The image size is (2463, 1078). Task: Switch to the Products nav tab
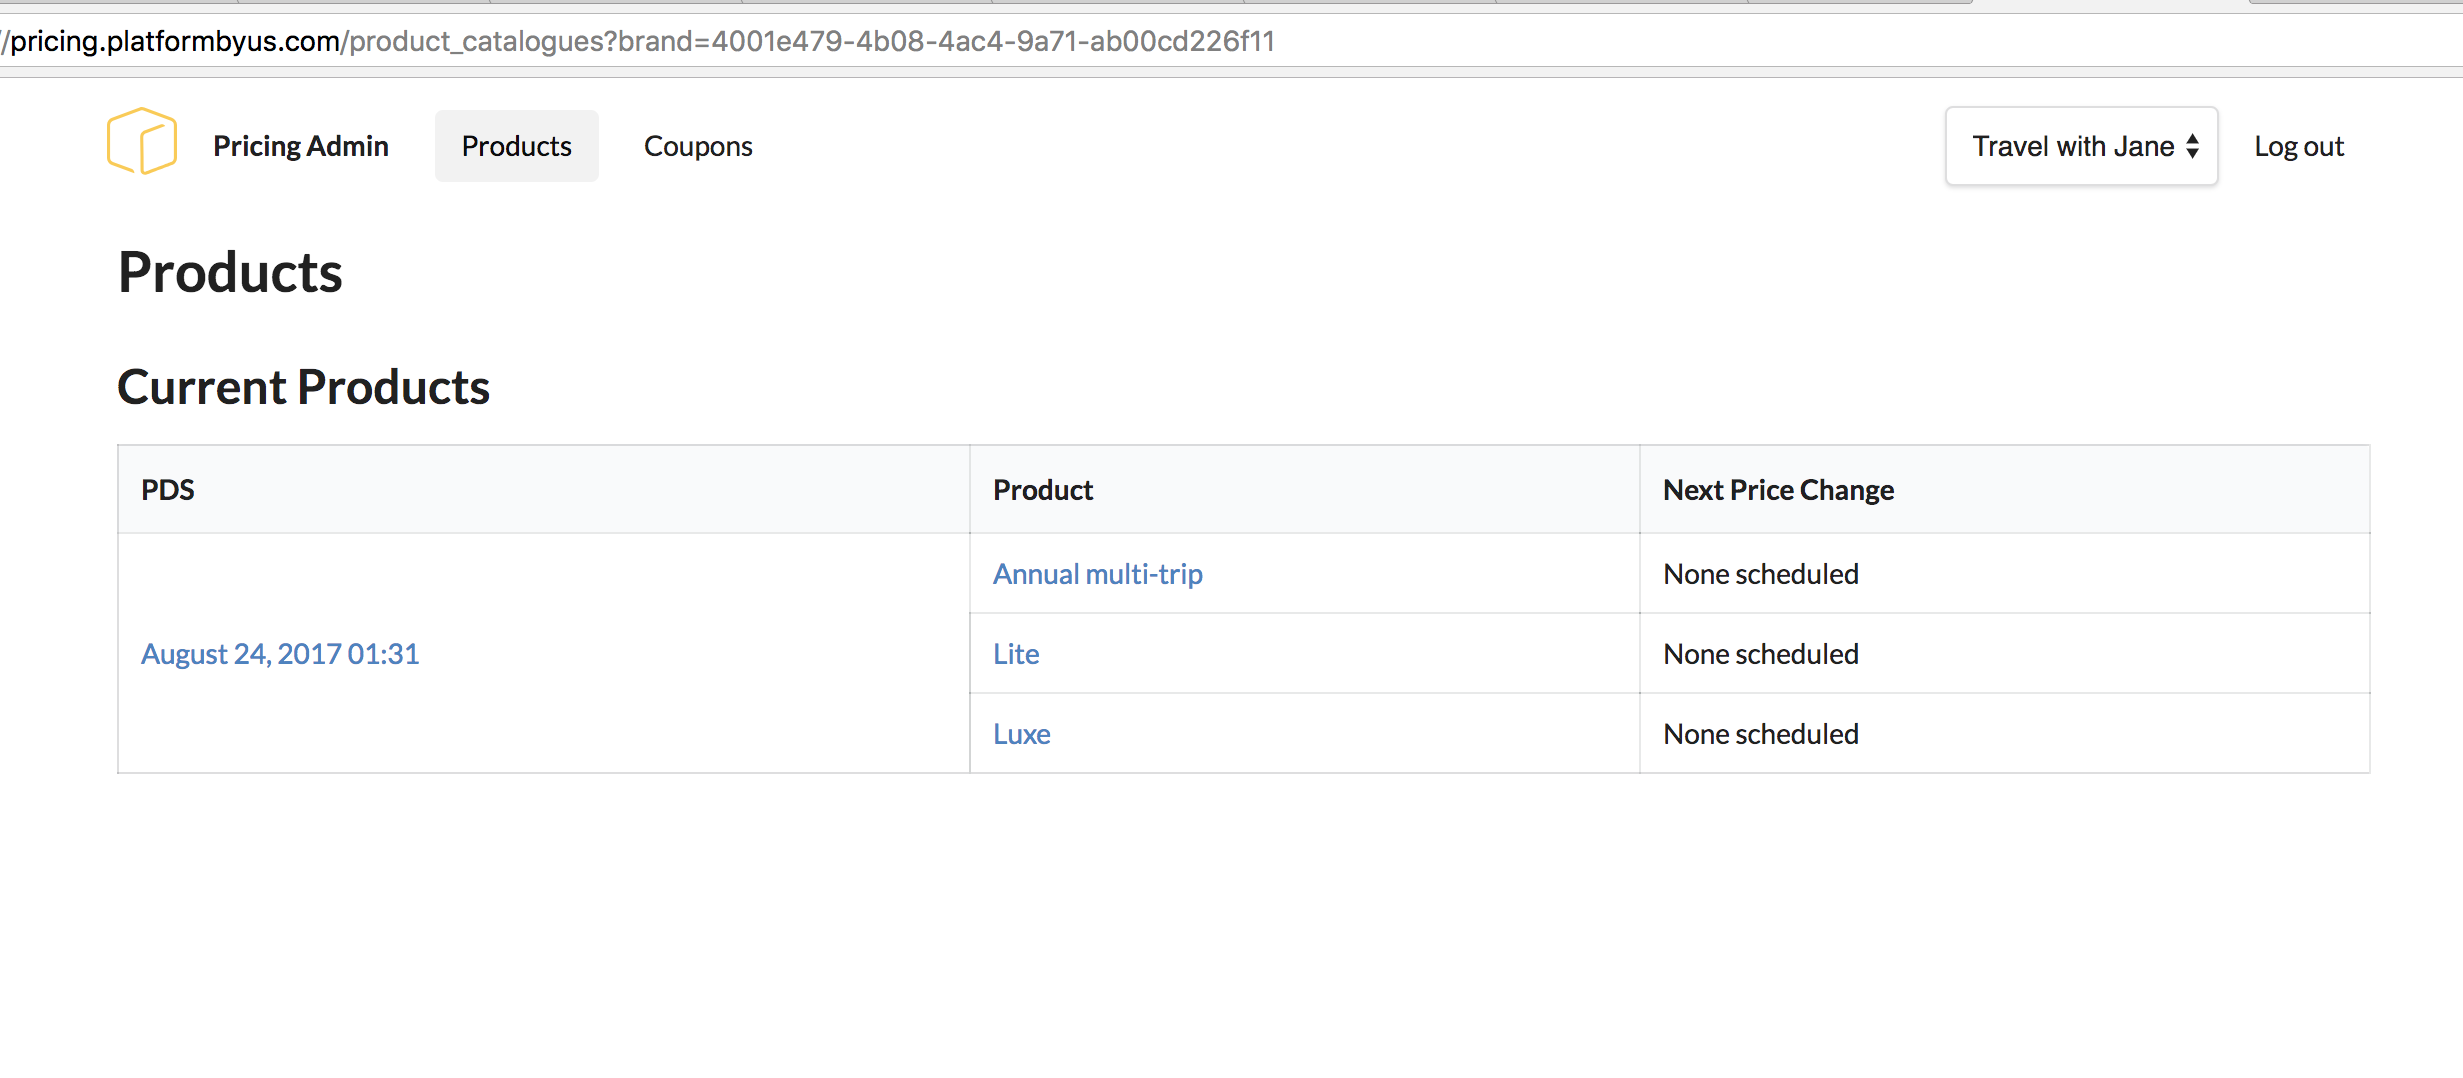tap(516, 147)
